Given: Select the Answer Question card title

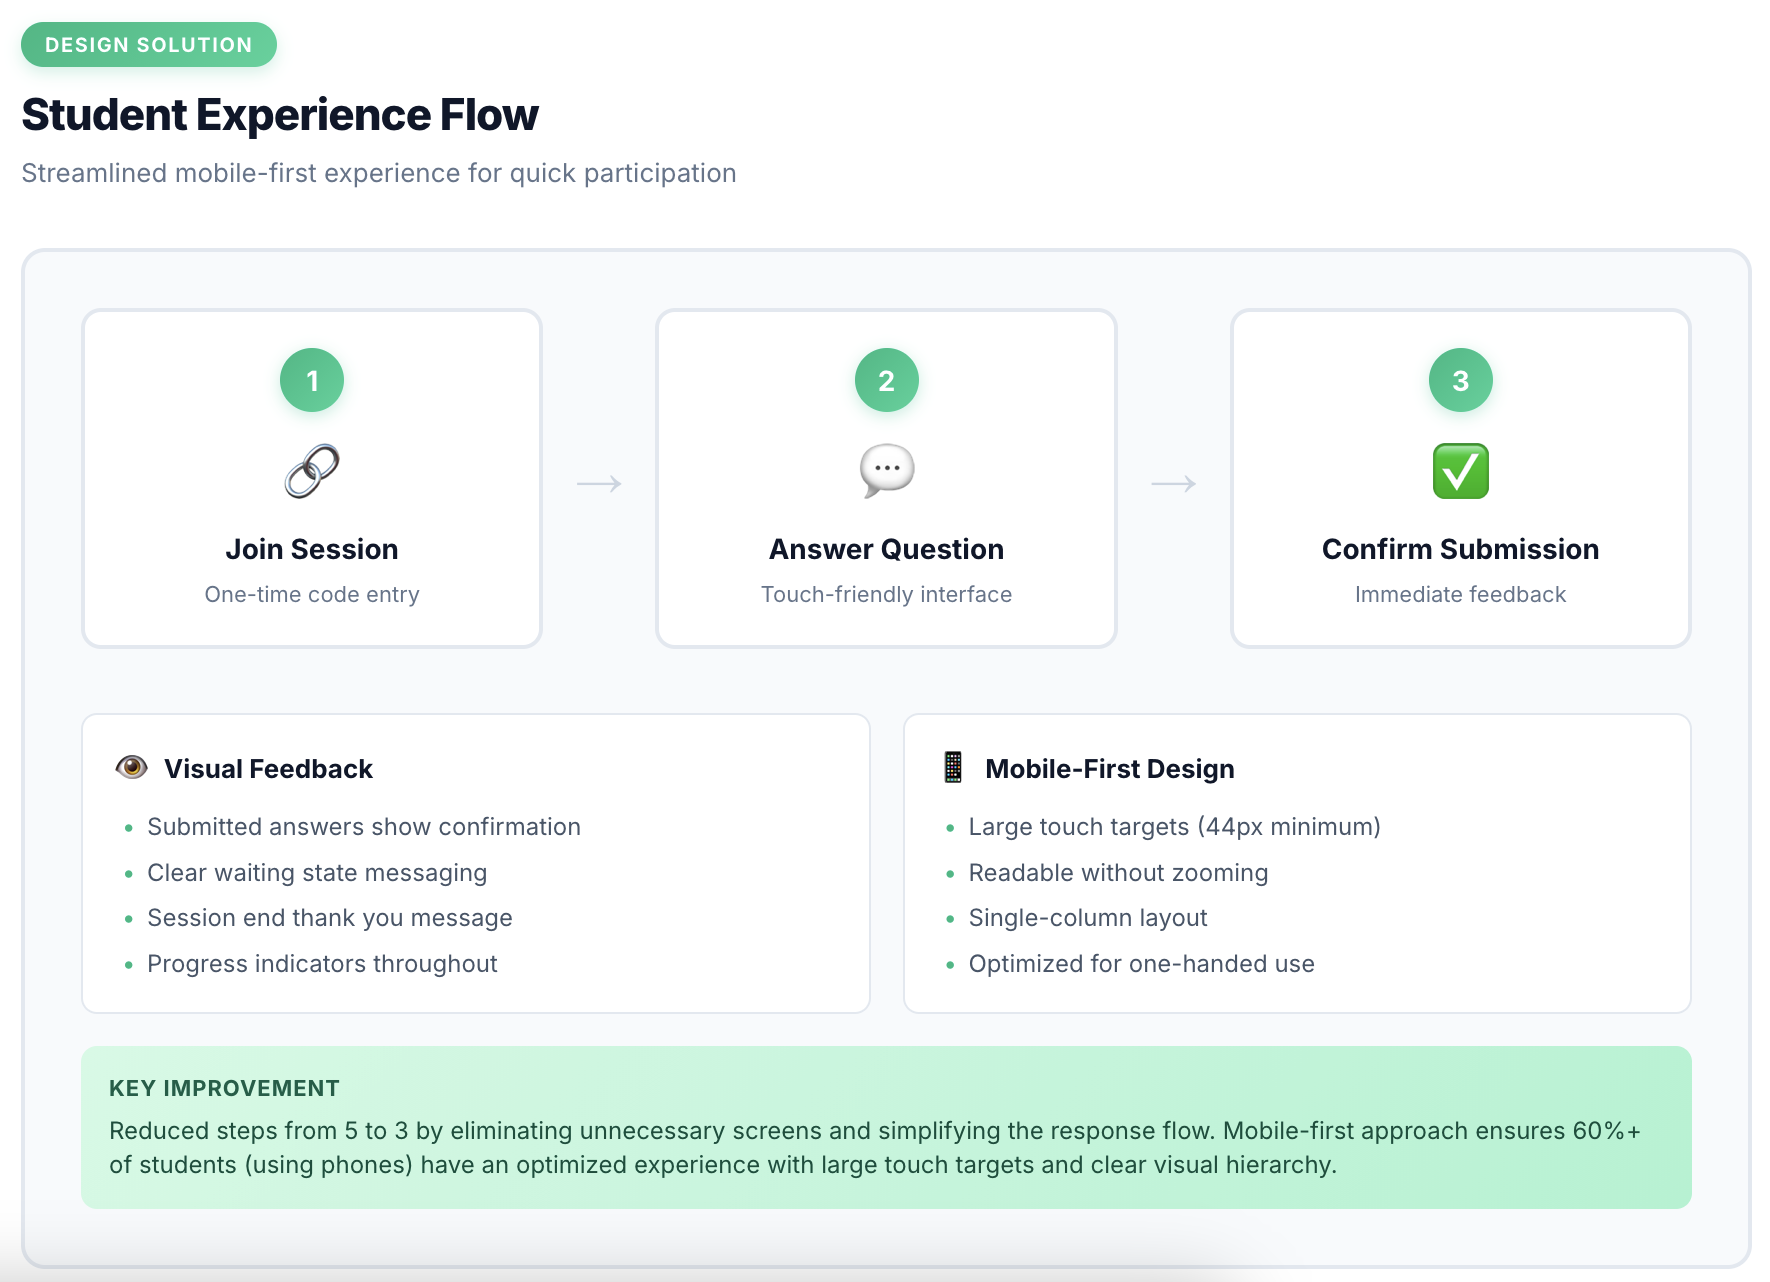Looking at the screenshot, I should click(887, 549).
